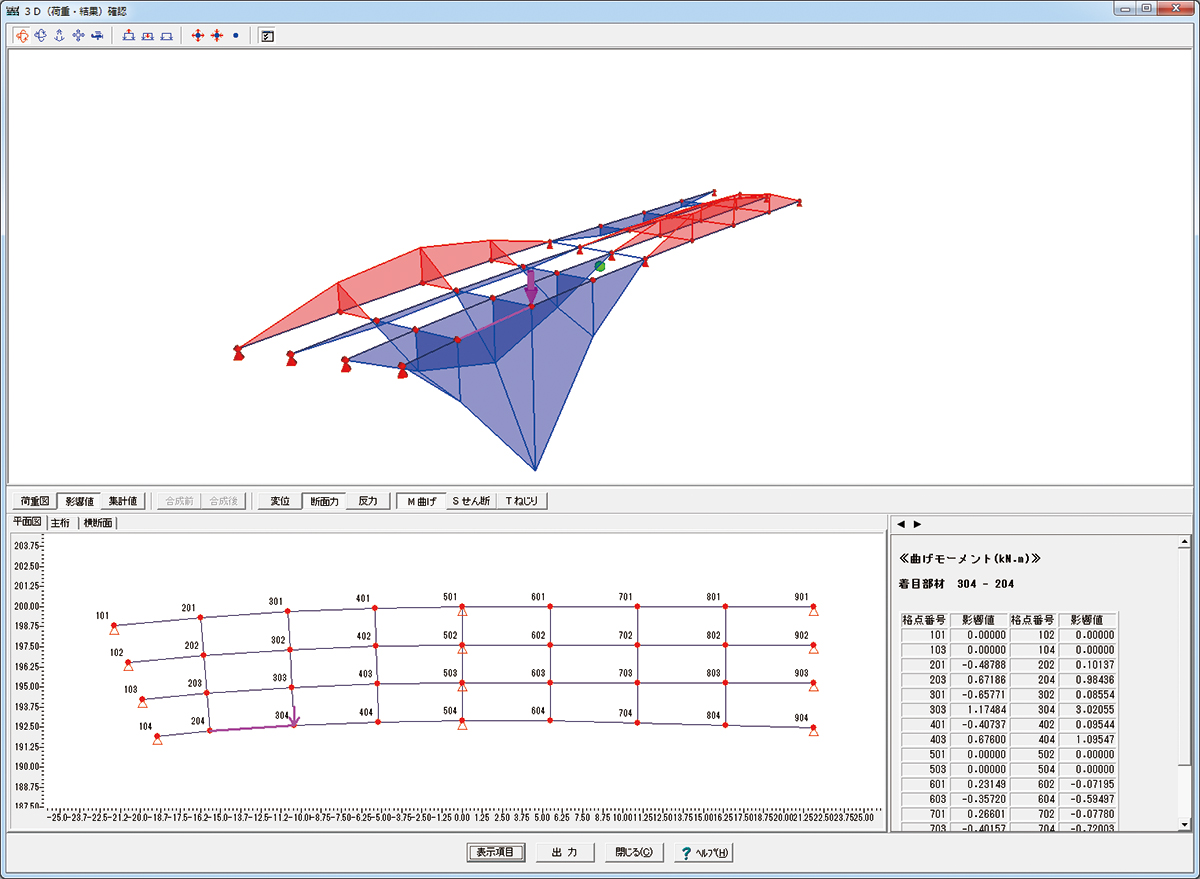Click the green marker in 3D view
1200x879 pixels.
(600, 266)
